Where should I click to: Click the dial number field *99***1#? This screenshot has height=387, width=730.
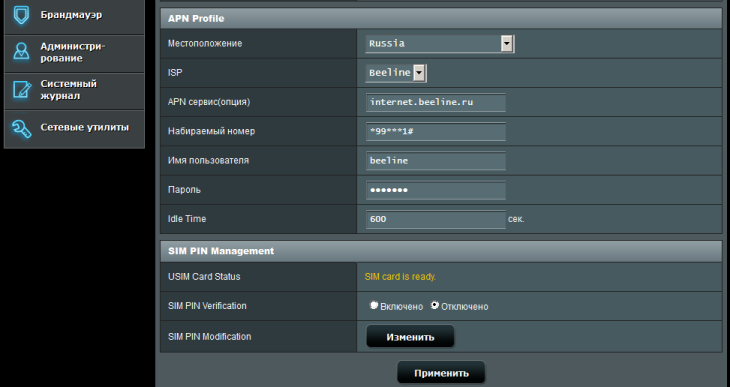[x=436, y=132]
